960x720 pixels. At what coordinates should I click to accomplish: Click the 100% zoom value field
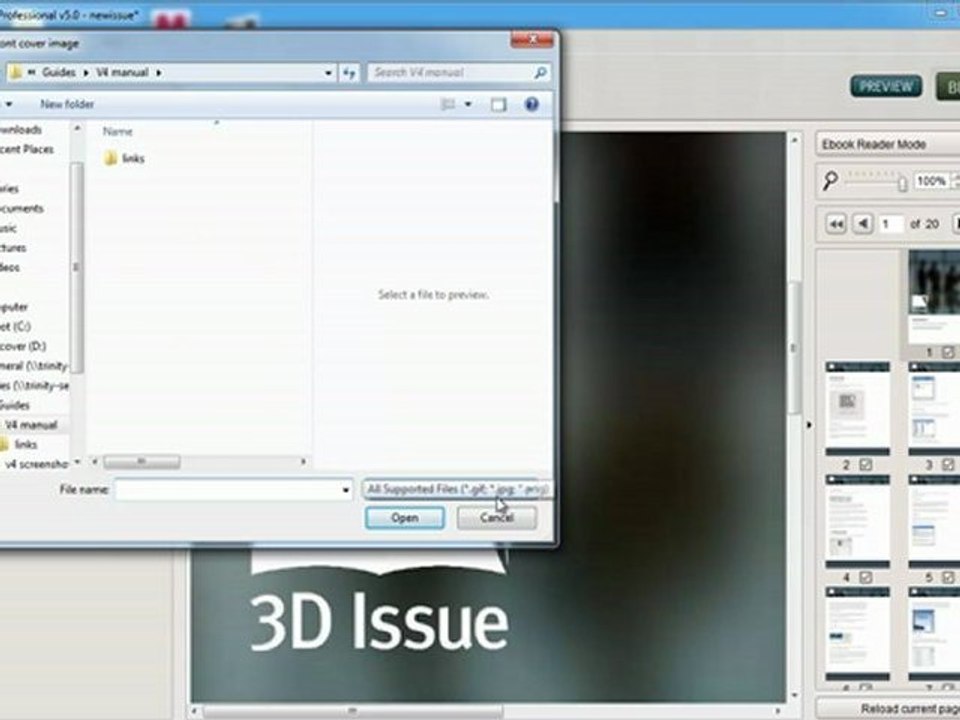[931, 181]
